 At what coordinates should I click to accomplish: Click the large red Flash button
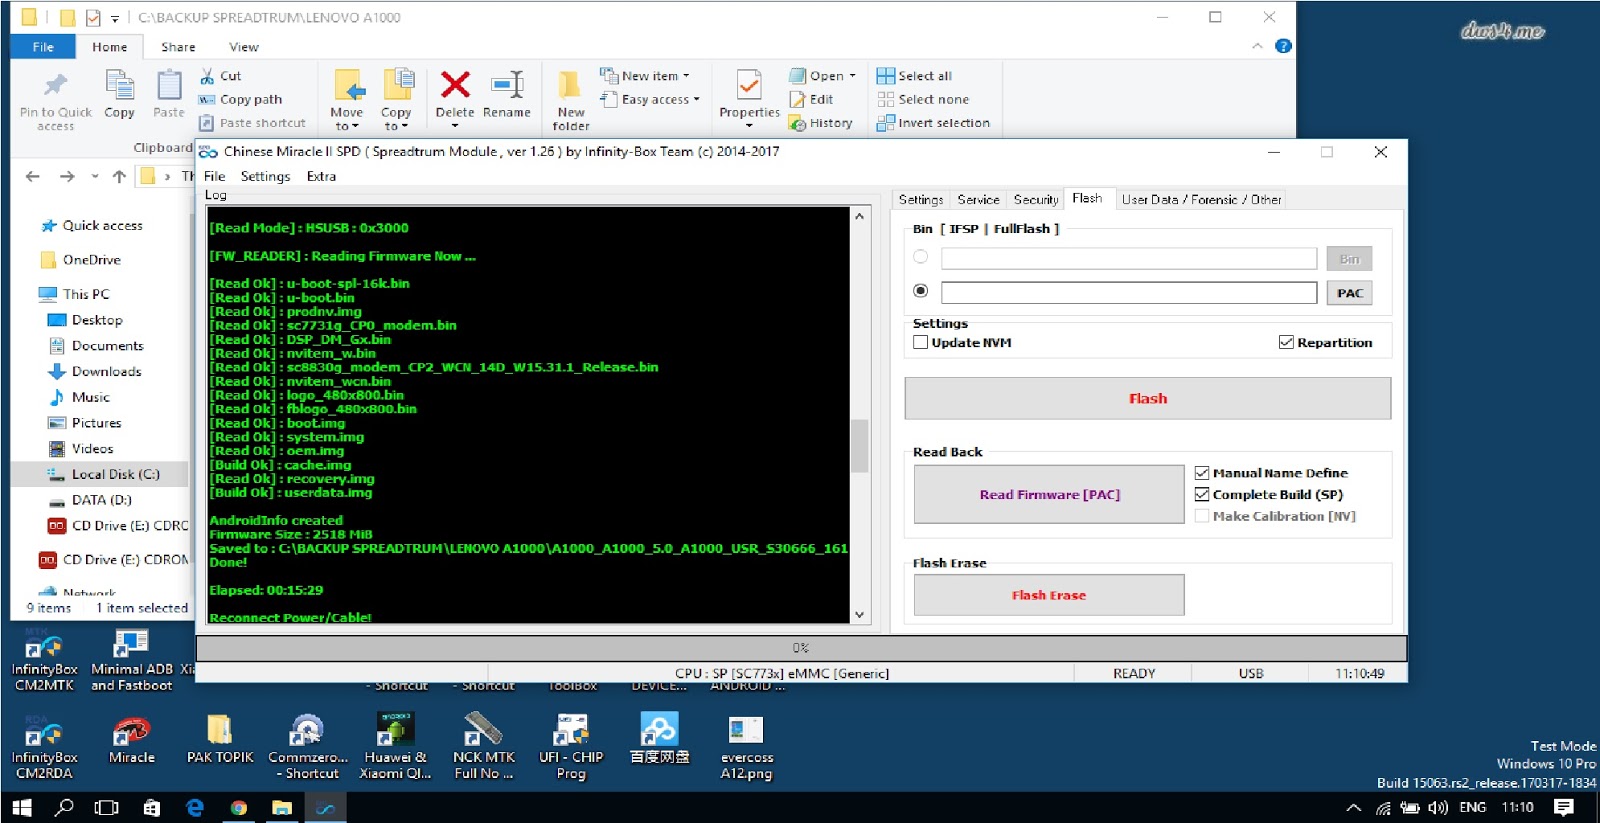pos(1148,398)
